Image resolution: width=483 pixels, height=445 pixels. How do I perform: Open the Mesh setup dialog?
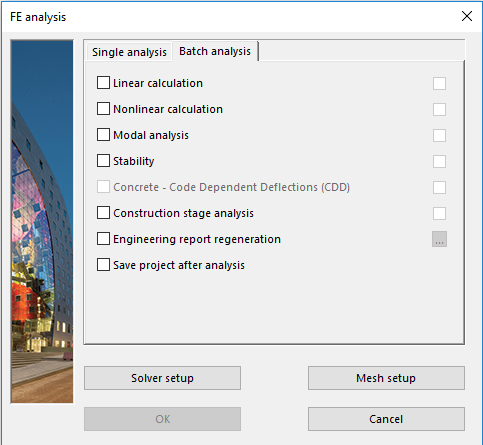point(386,378)
